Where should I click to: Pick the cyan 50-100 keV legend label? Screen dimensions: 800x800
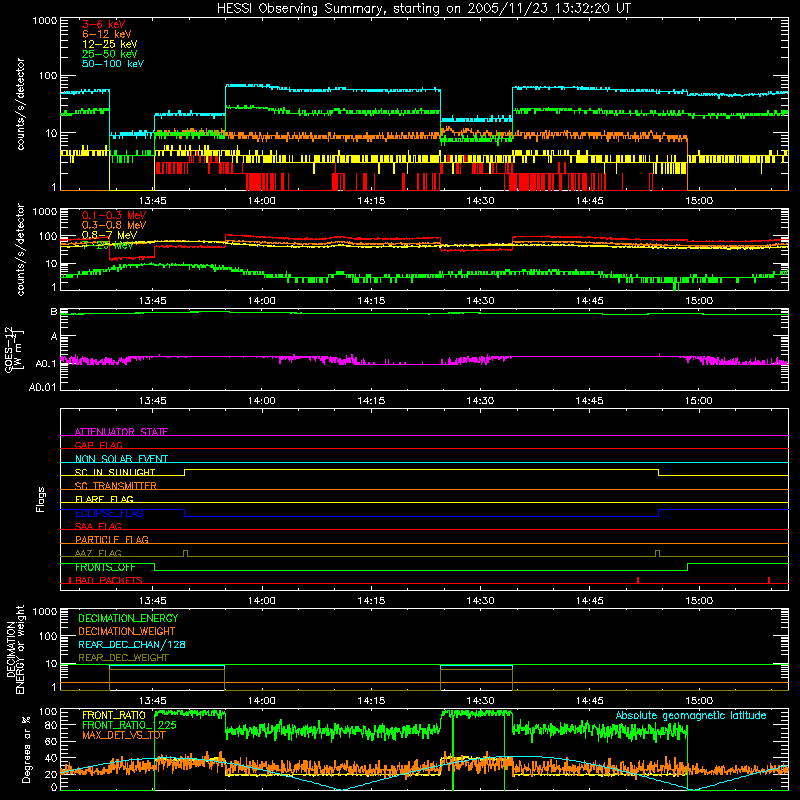point(113,64)
